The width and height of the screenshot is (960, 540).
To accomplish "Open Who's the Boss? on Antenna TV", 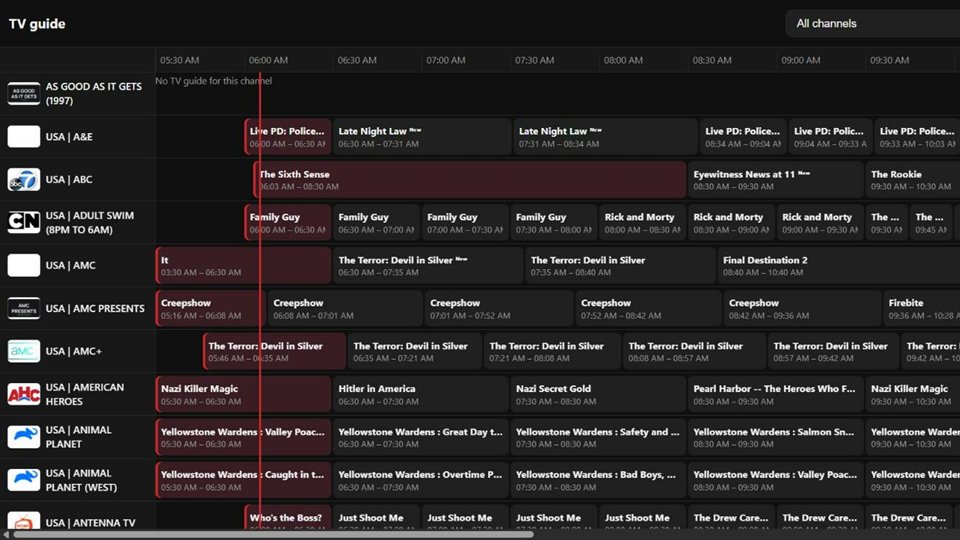I will [288, 518].
